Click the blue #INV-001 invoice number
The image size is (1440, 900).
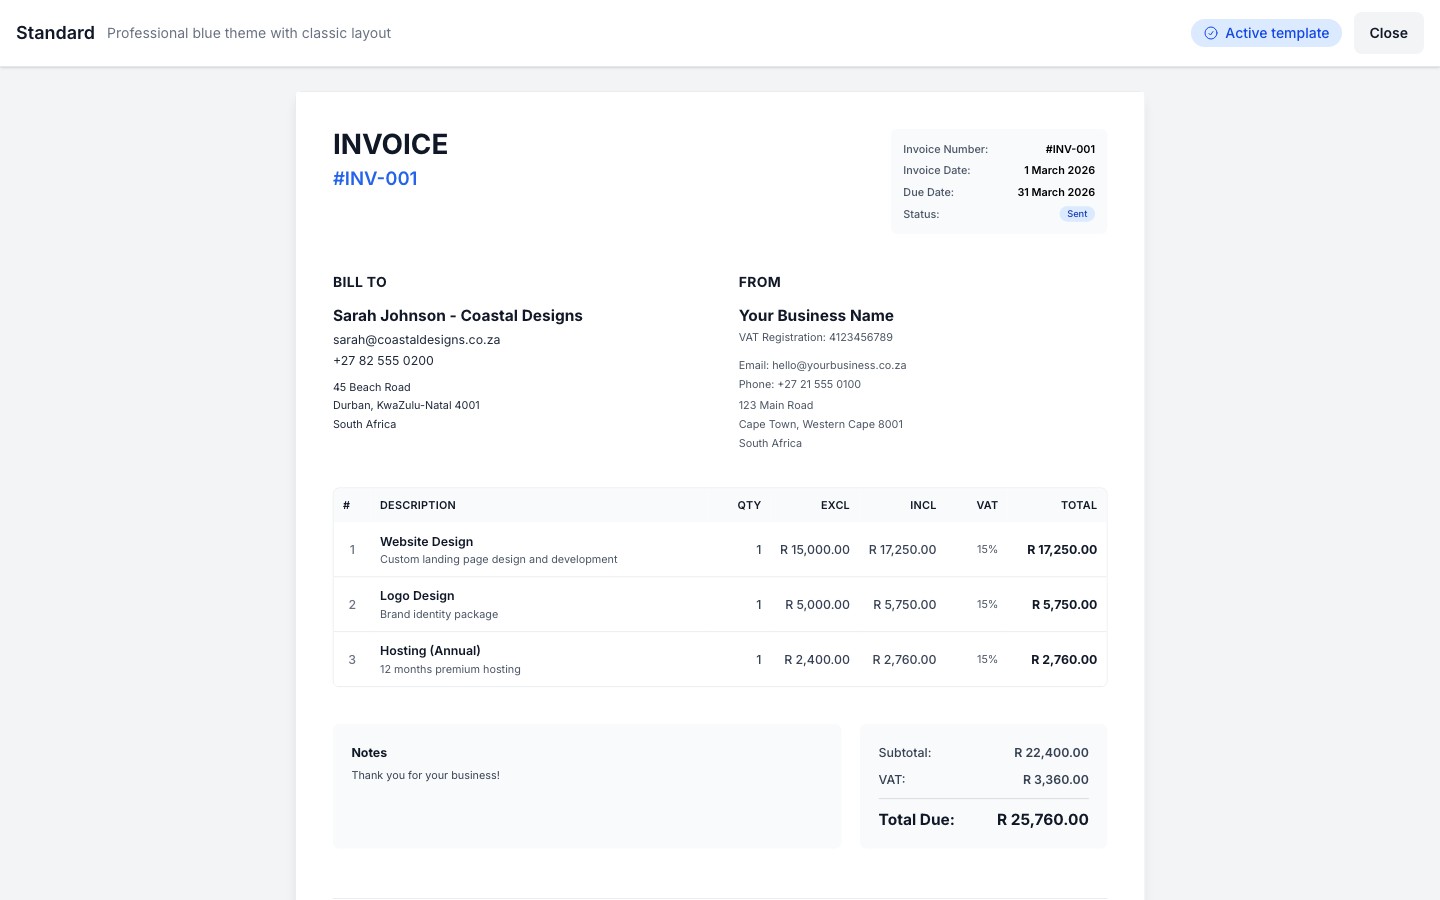[x=375, y=178]
